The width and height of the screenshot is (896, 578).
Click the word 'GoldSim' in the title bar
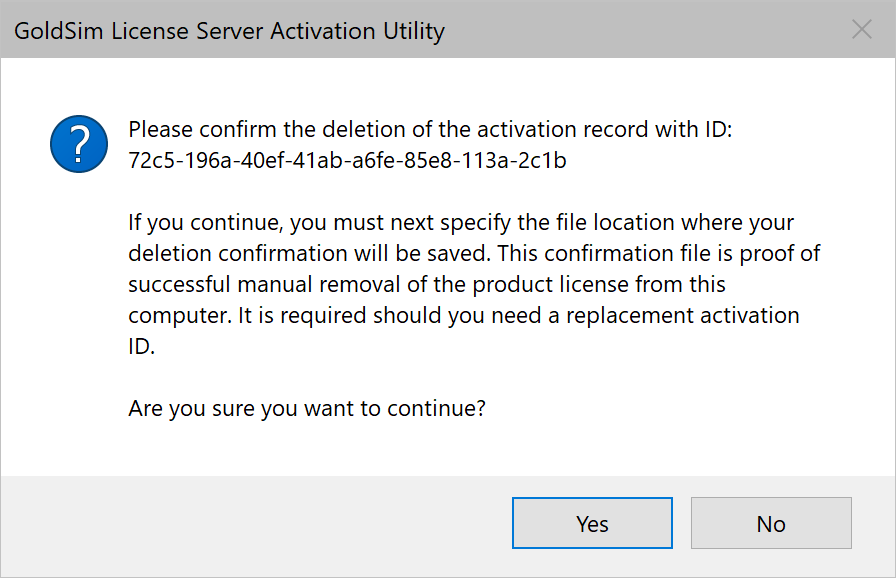coord(58,31)
